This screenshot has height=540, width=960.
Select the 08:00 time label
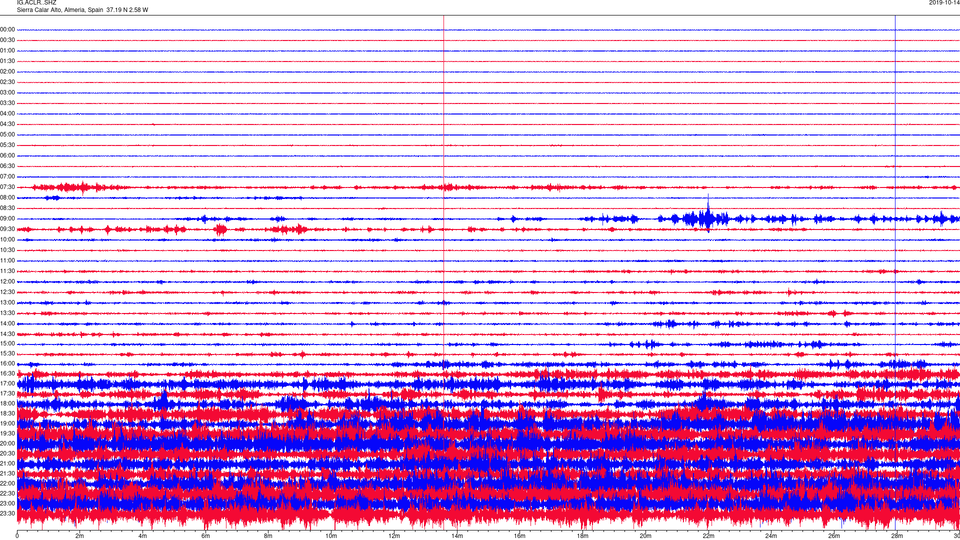pos(7,198)
